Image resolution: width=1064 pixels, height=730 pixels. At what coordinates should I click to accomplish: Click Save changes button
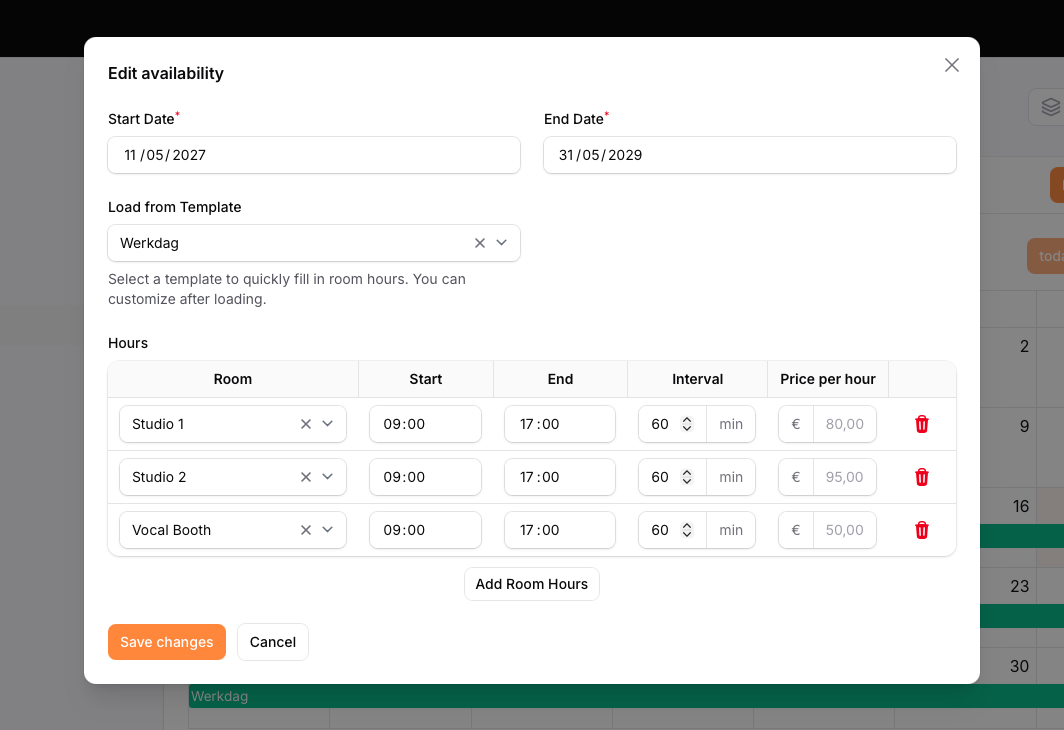point(167,642)
